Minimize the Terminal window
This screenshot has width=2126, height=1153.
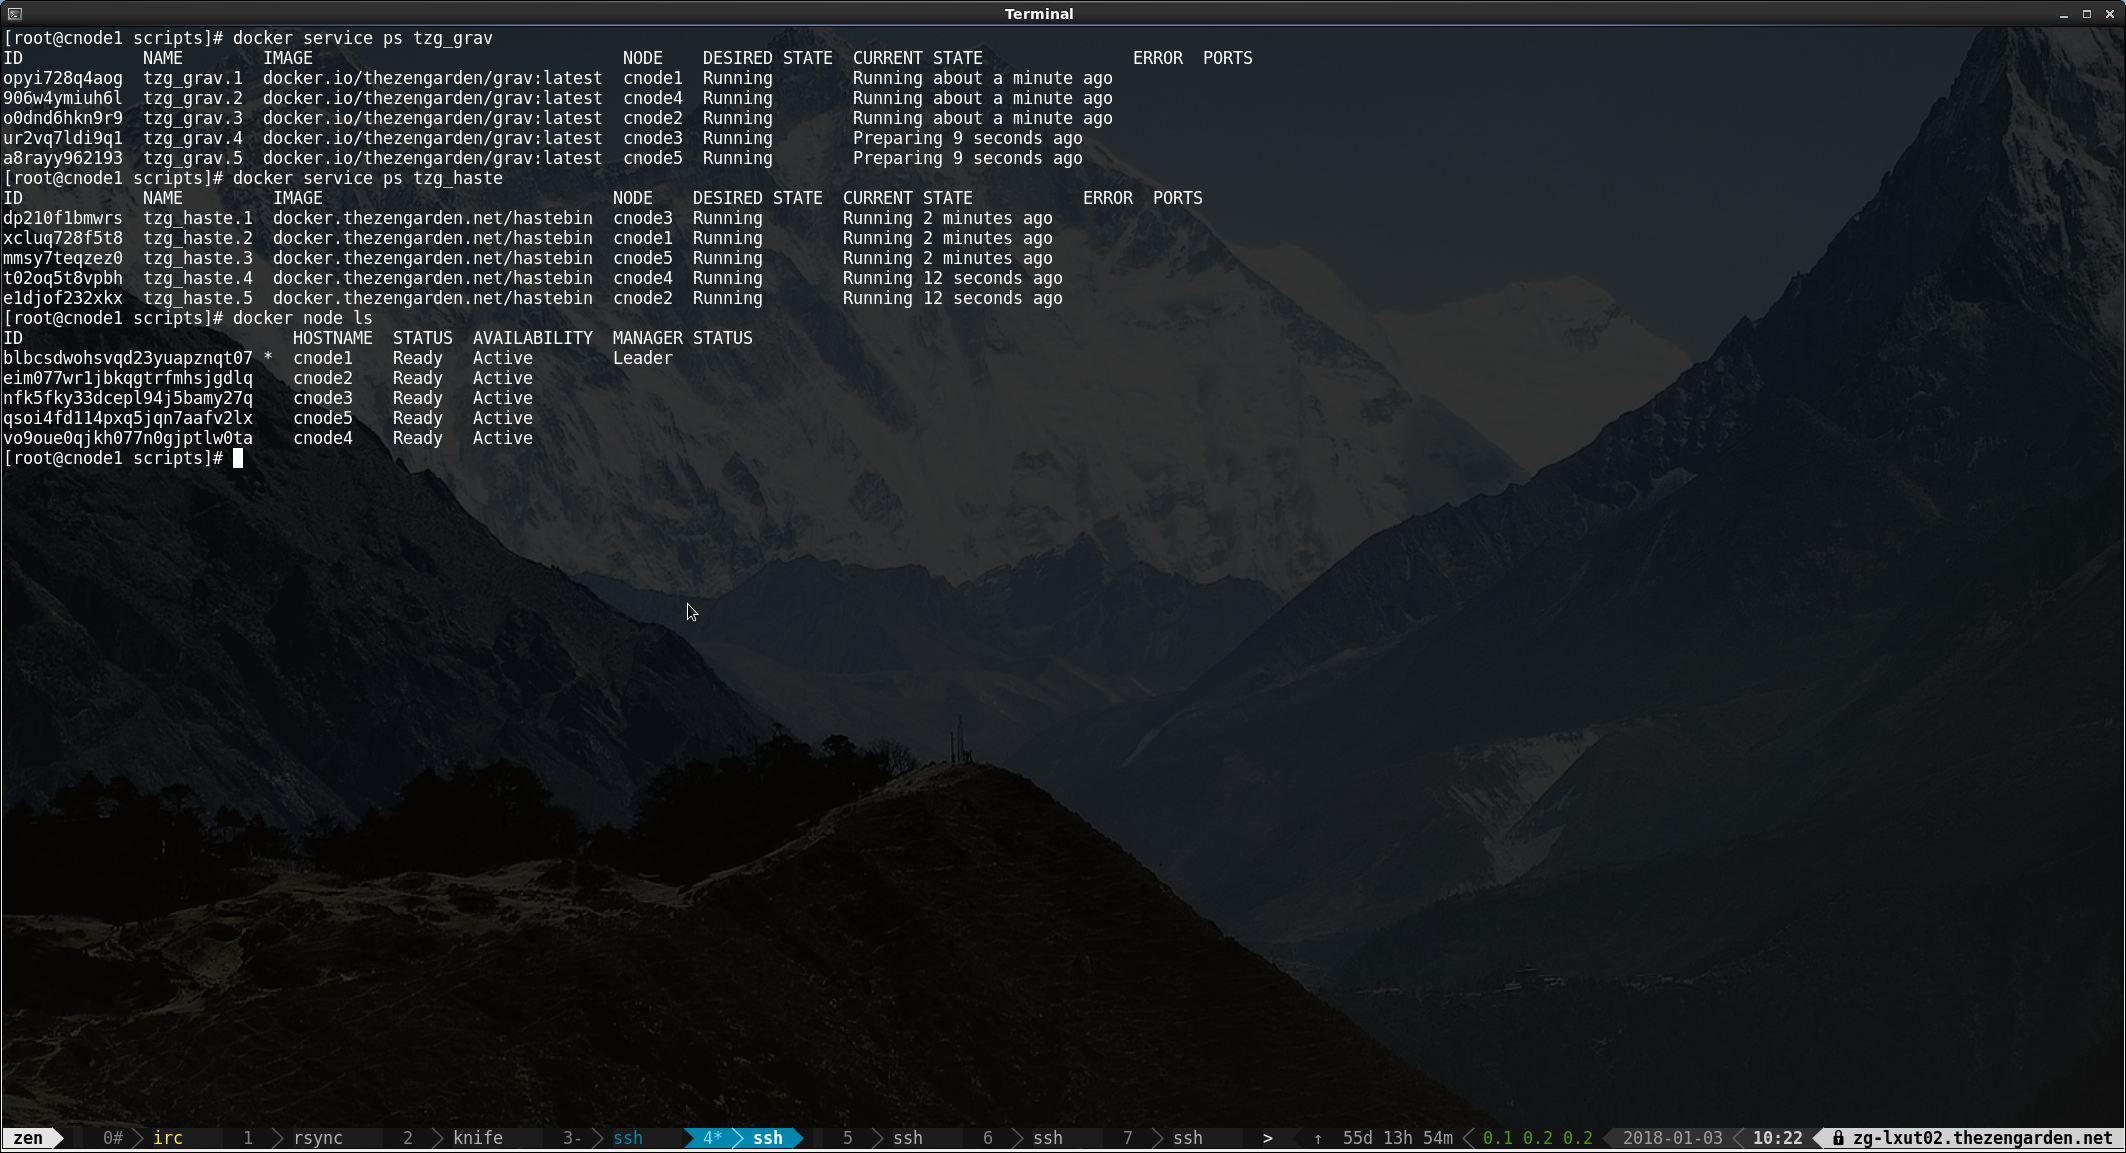2063,14
